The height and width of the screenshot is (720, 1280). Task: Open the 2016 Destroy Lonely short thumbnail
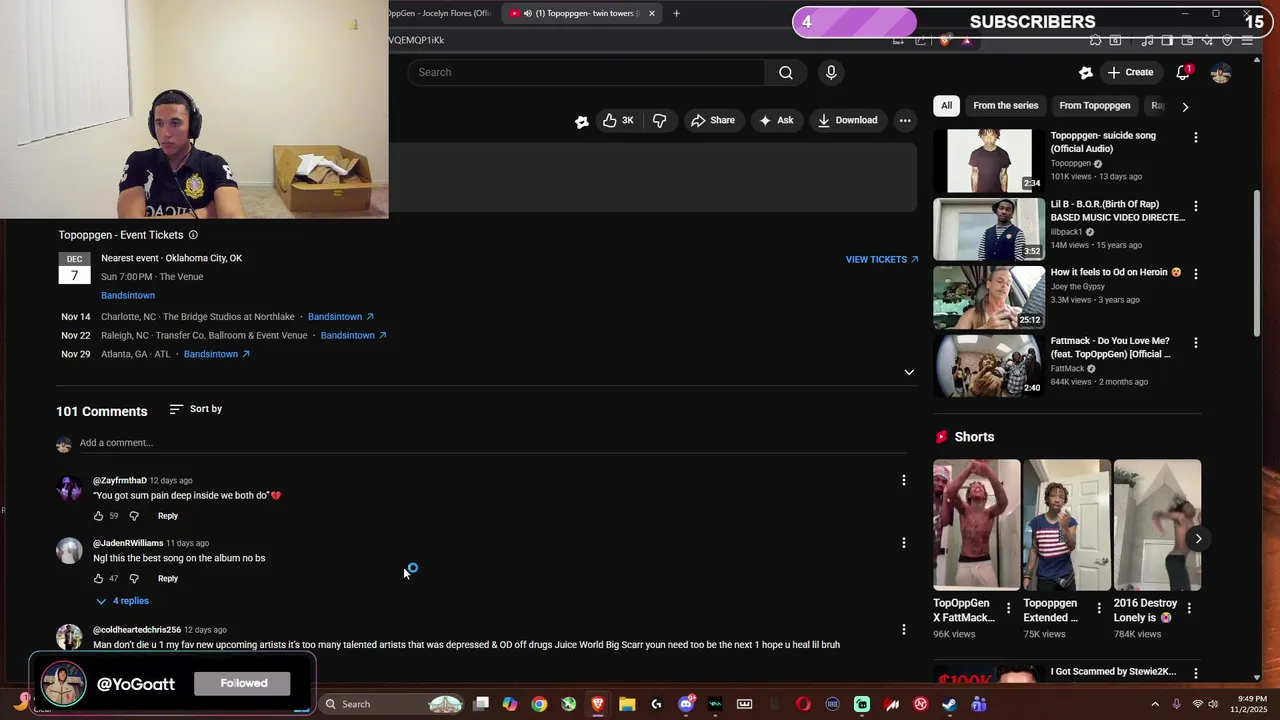(1157, 525)
